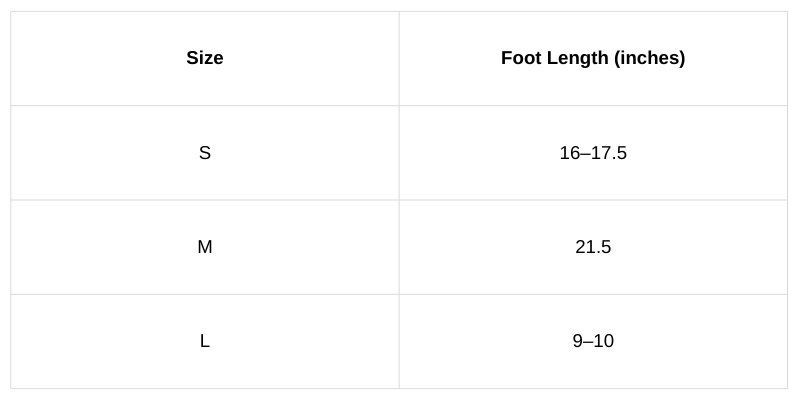800x400 pixels.
Task: Click the 'Size' column header
Action: coord(204,58)
